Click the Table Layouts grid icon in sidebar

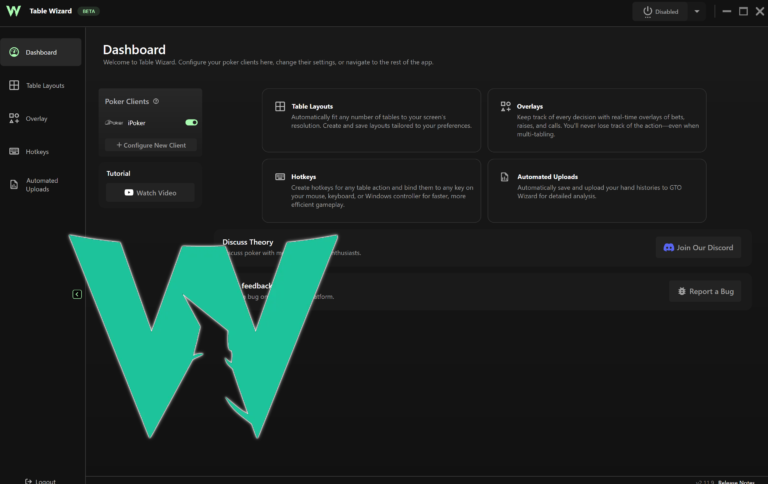pyautogui.click(x=14, y=85)
